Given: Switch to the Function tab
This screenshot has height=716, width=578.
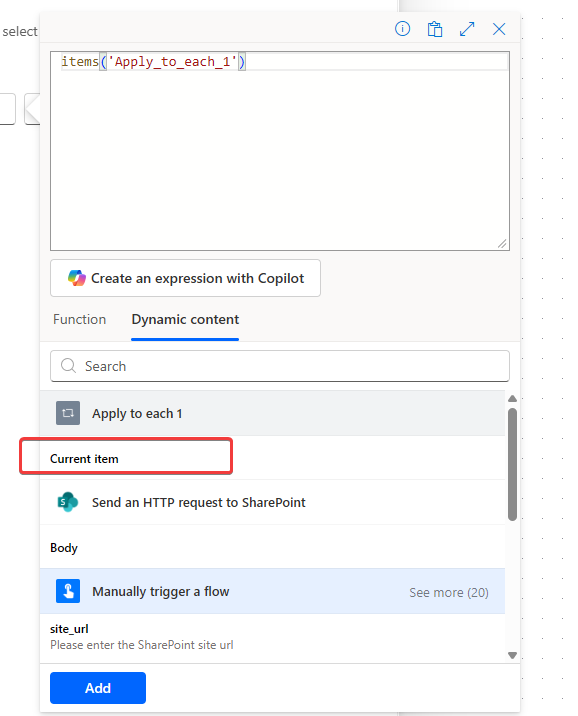Looking at the screenshot, I should tap(79, 319).
